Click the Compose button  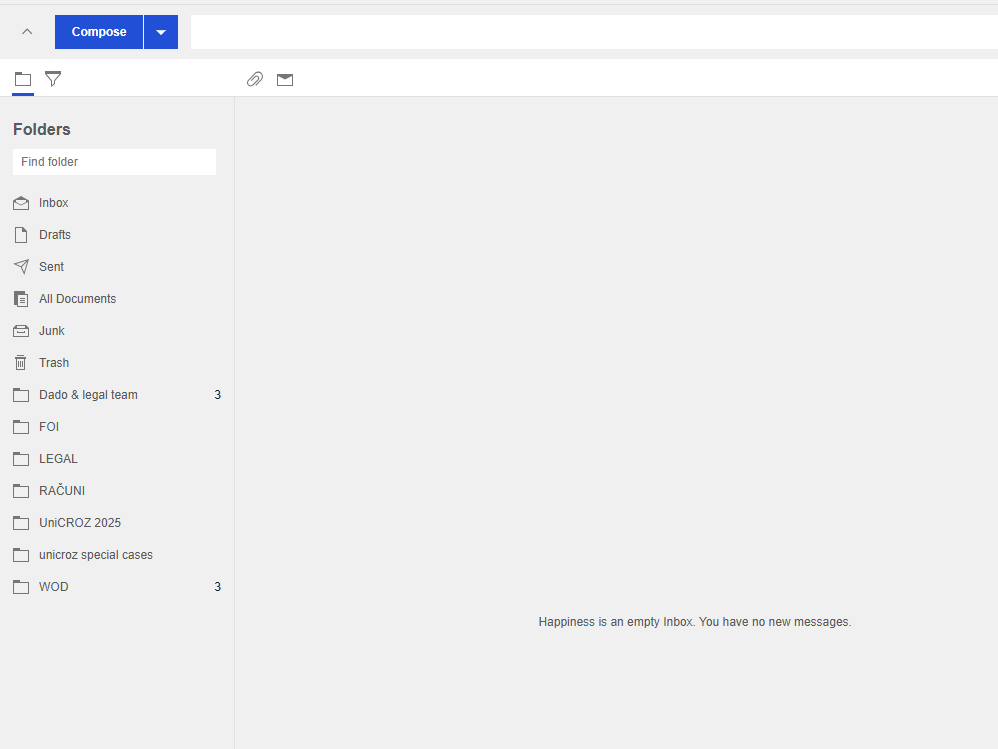(99, 32)
